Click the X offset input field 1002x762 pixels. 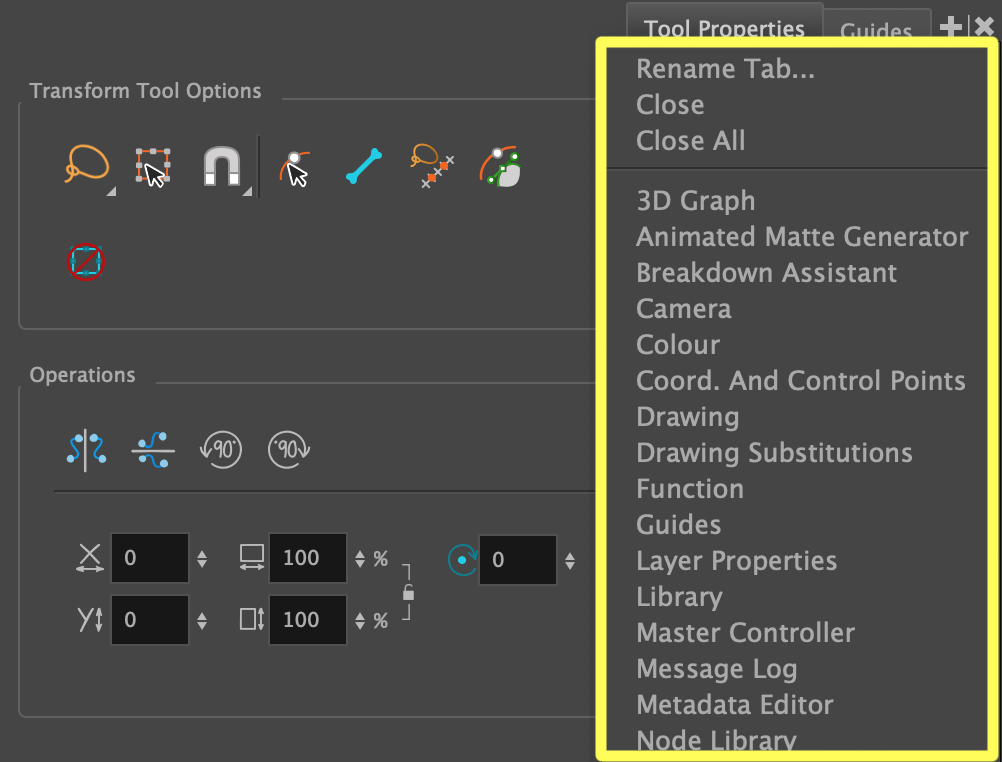[x=148, y=559]
